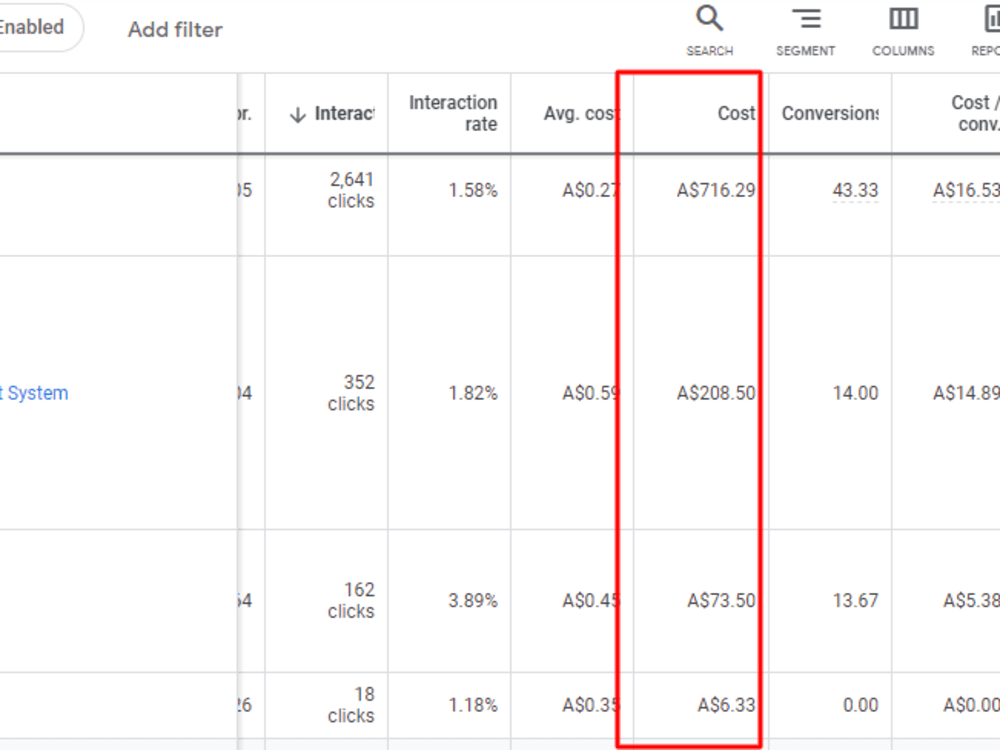Select the A$6.33 cost cell
The height and width of the screenshot is (750, 1000).
726,705
